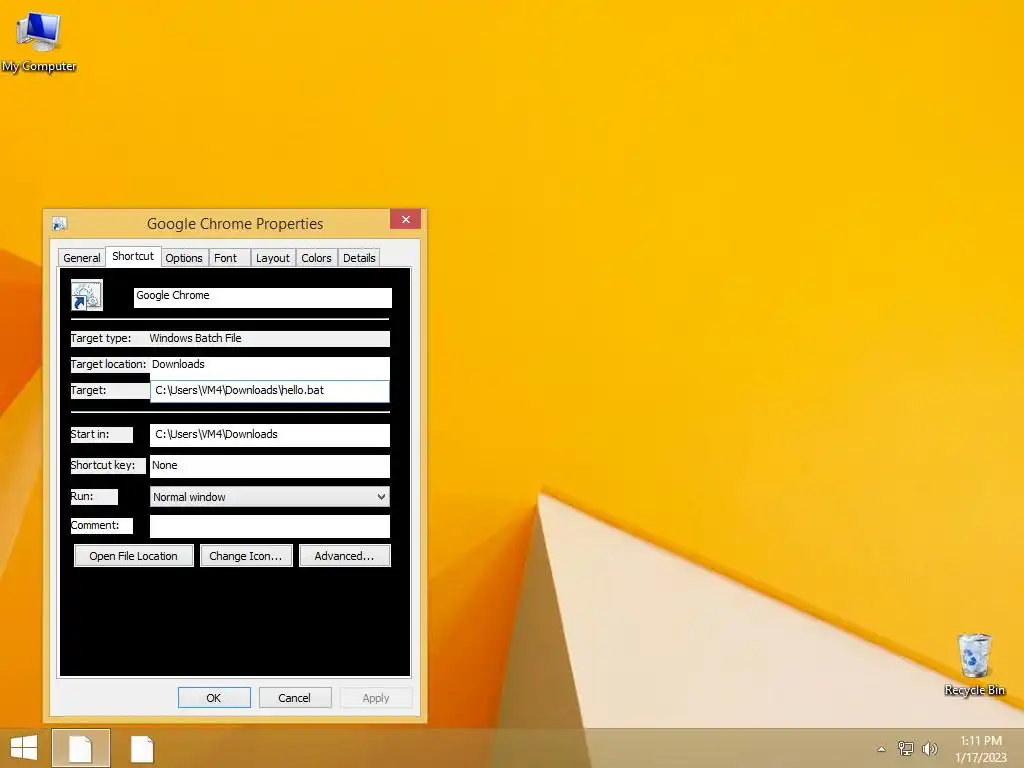Switch to the Layout tab

pos(272,258)
